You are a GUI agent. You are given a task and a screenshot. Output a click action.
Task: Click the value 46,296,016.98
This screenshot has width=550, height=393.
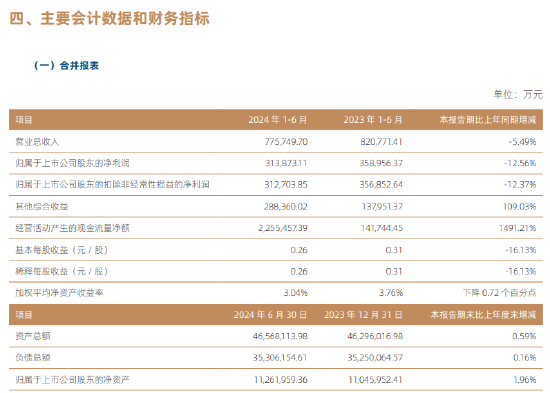(x=375, y=336)
